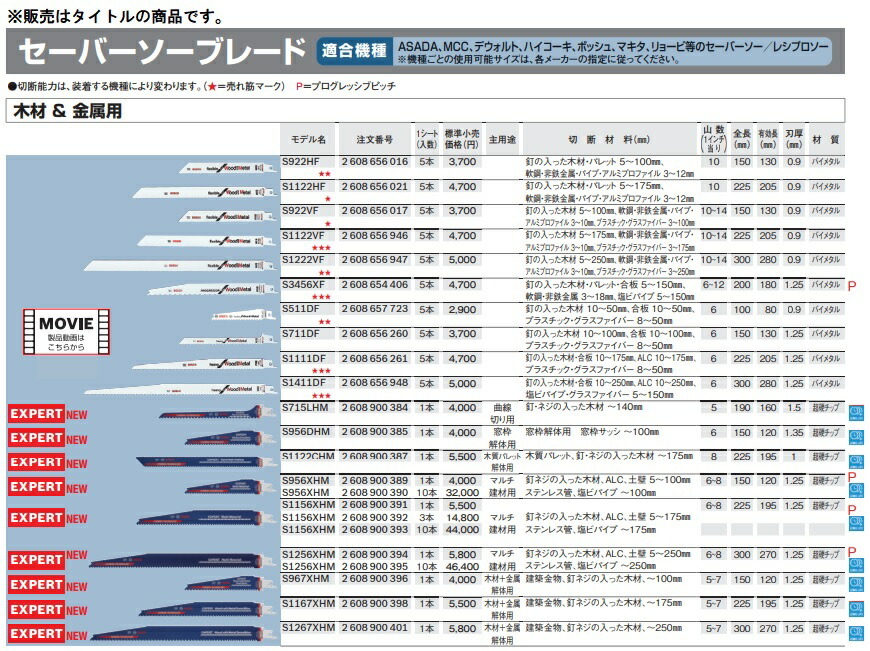
Task: Select model name S1111DF
Action: pos(304,359)
